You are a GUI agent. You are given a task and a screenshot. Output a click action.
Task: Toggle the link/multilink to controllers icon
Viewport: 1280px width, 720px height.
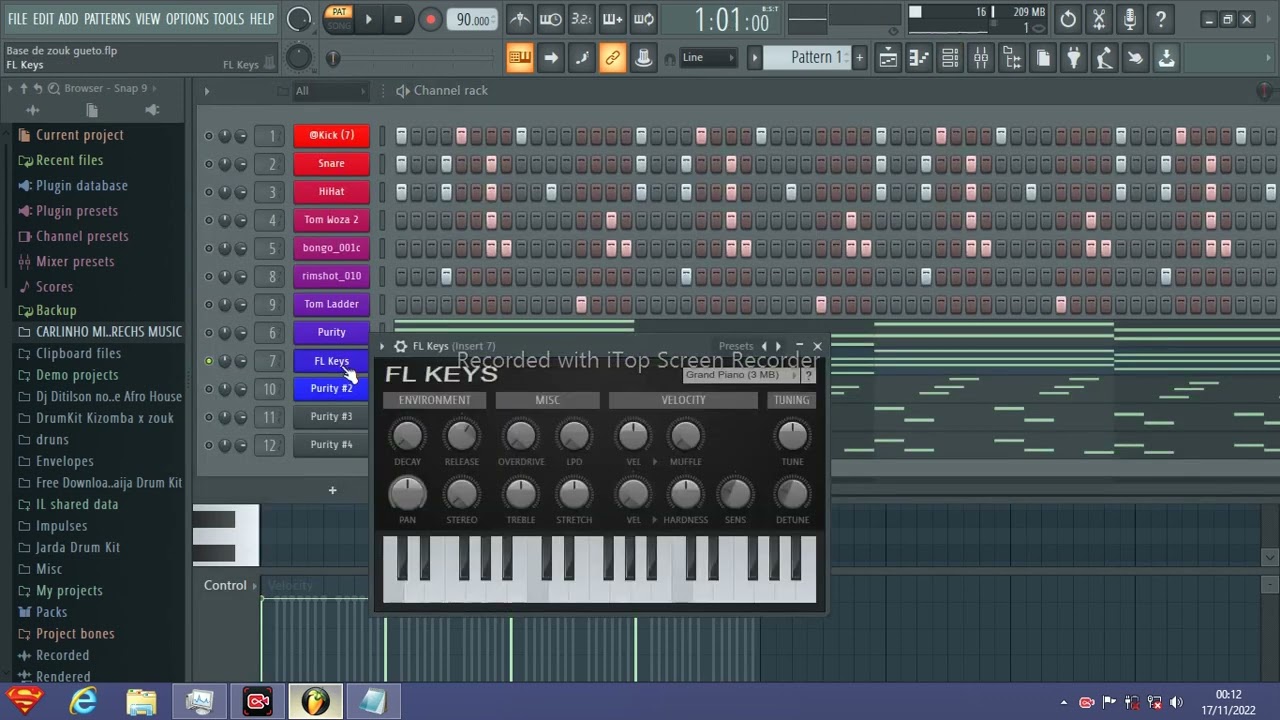[x=613, y=58]
